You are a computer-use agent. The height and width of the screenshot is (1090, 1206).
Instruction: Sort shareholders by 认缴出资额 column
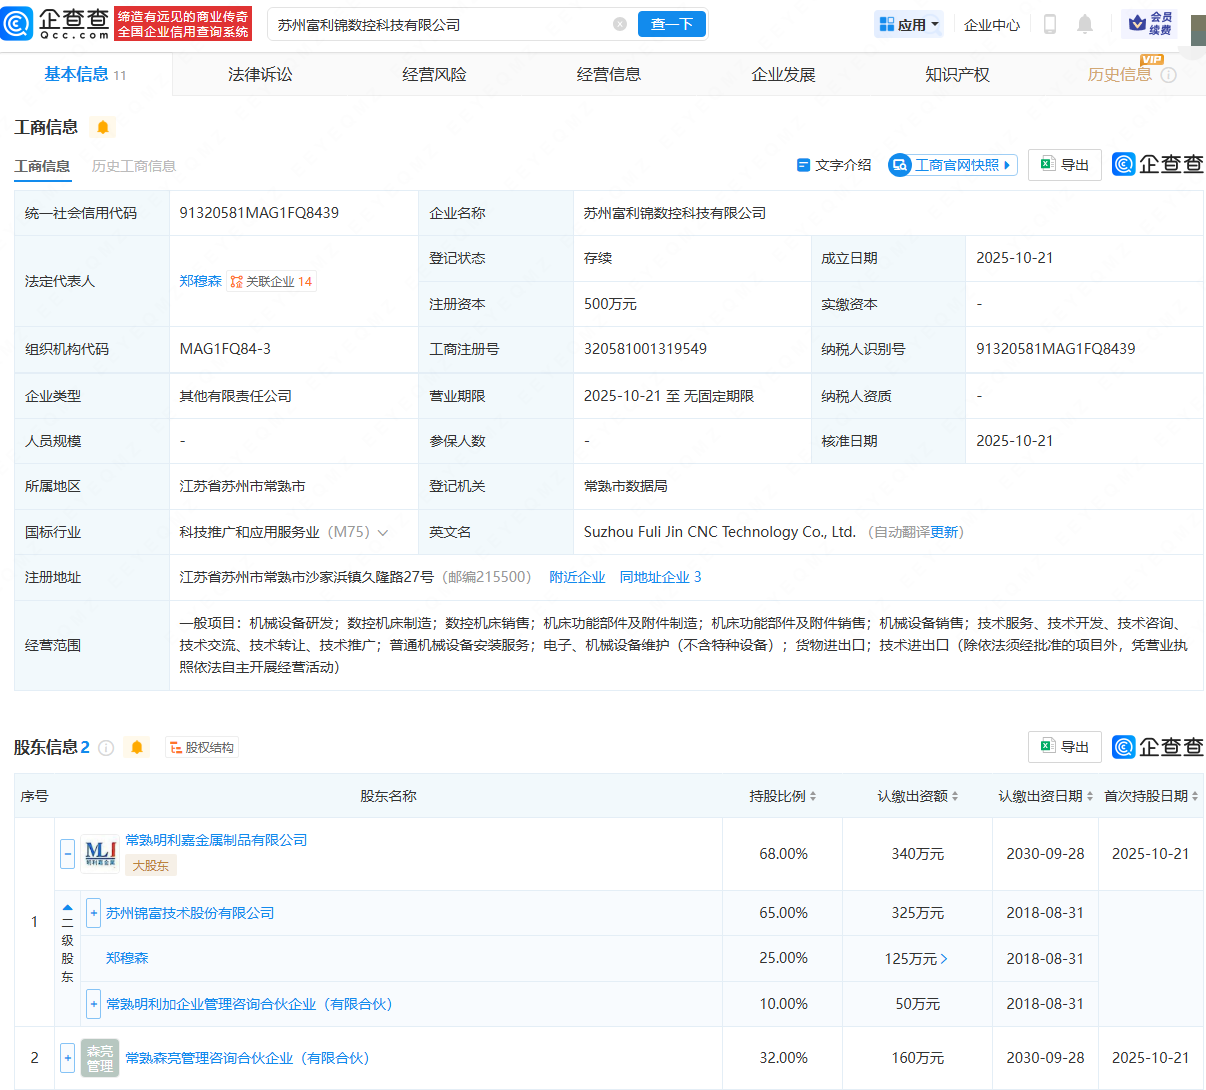coord(918,796)
